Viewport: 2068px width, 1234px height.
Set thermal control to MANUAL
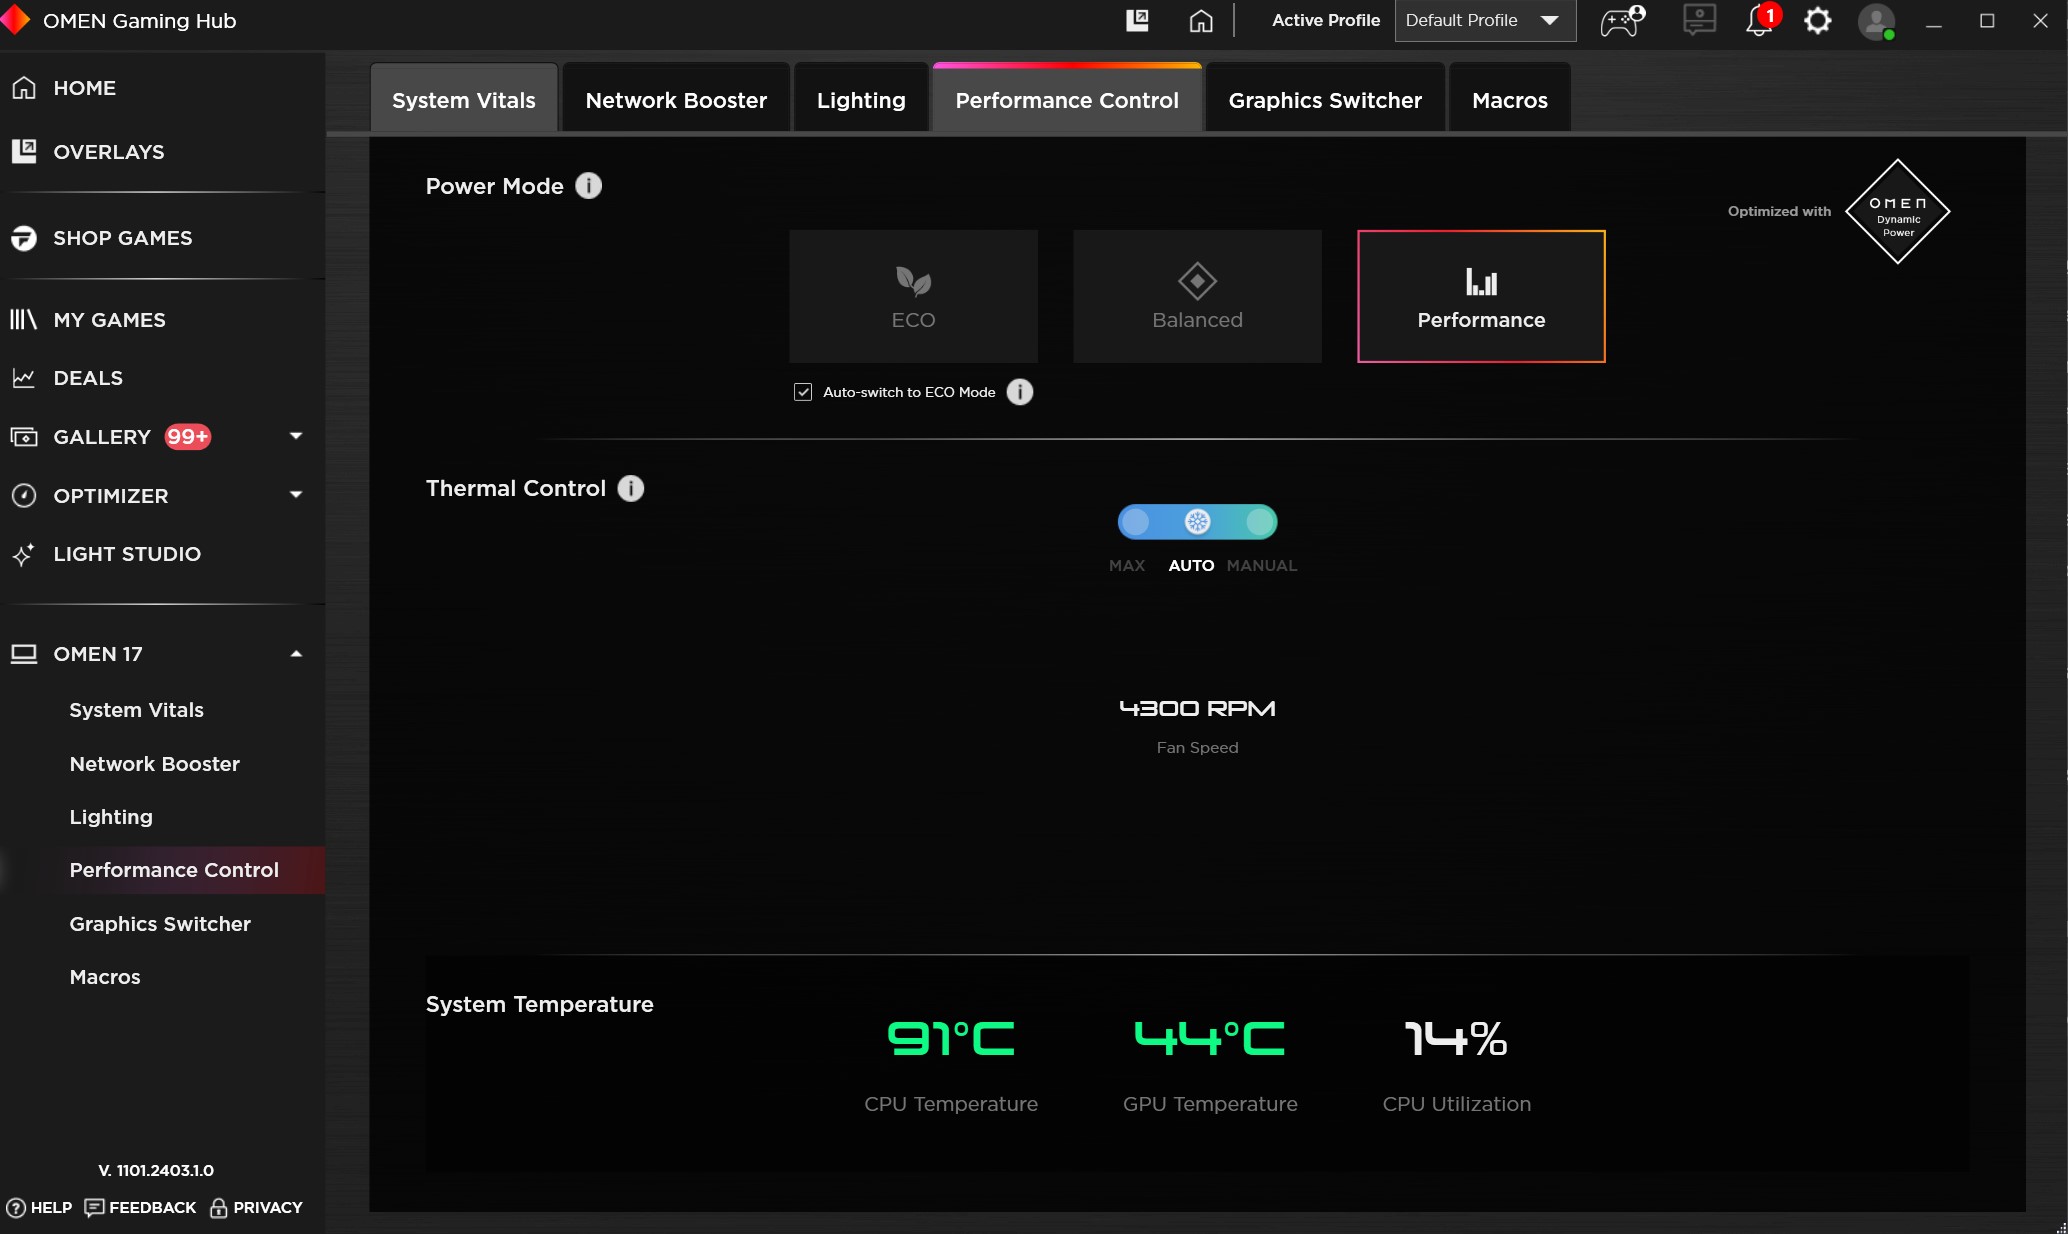coord(1260,522)
